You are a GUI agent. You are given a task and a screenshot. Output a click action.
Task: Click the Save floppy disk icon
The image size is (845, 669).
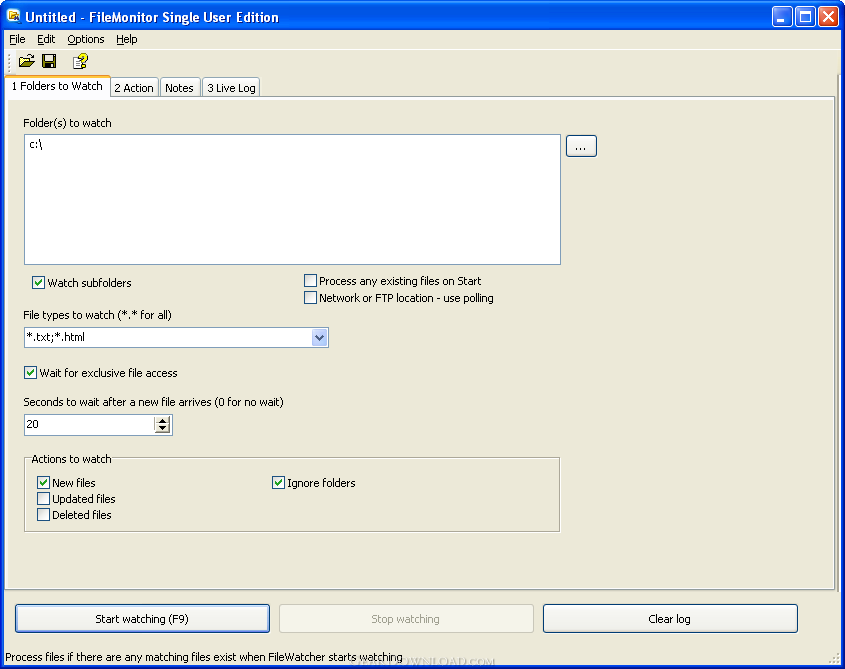tap(49, 61)
